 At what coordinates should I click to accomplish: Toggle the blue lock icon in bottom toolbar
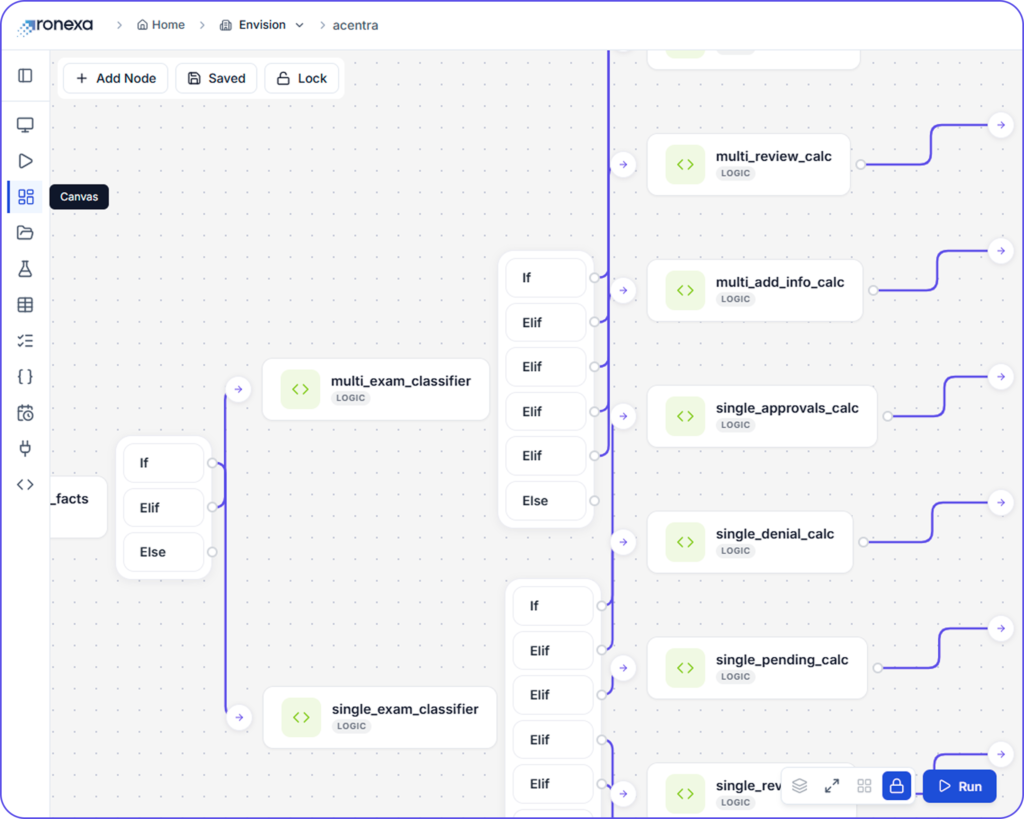[896, 786]
